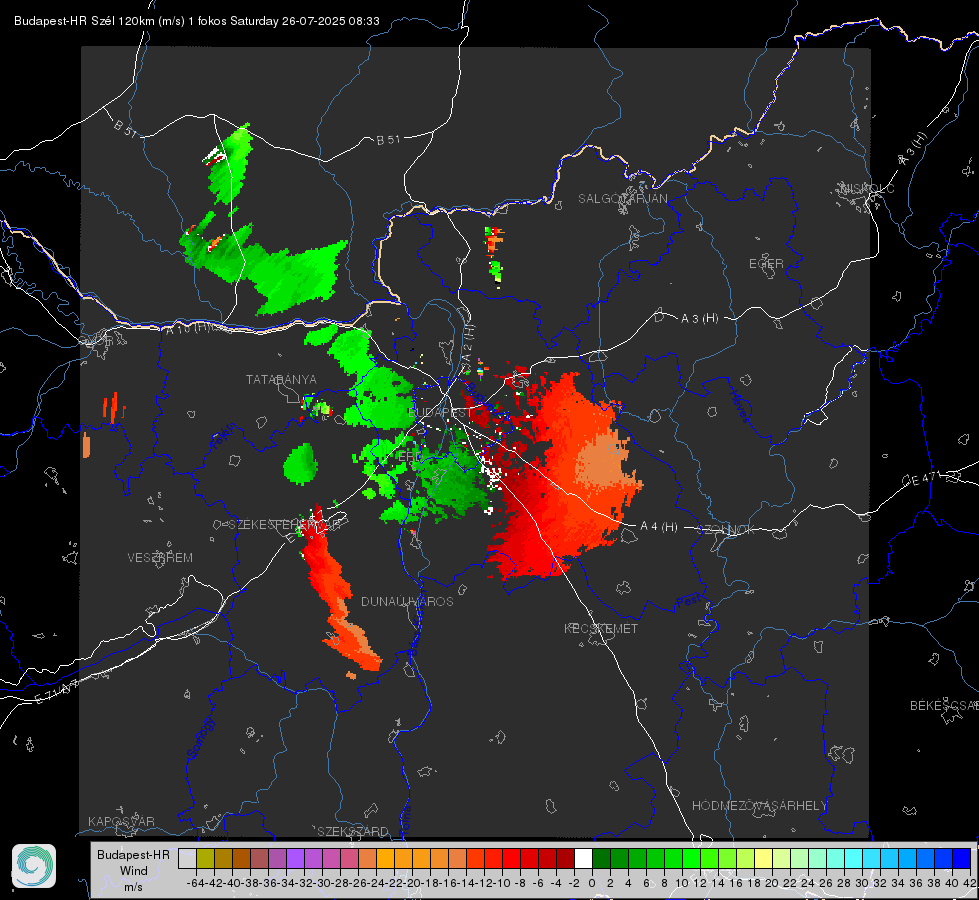
Task: Choose the darkest green swatch after 0
Action: (x=601, y=858)
